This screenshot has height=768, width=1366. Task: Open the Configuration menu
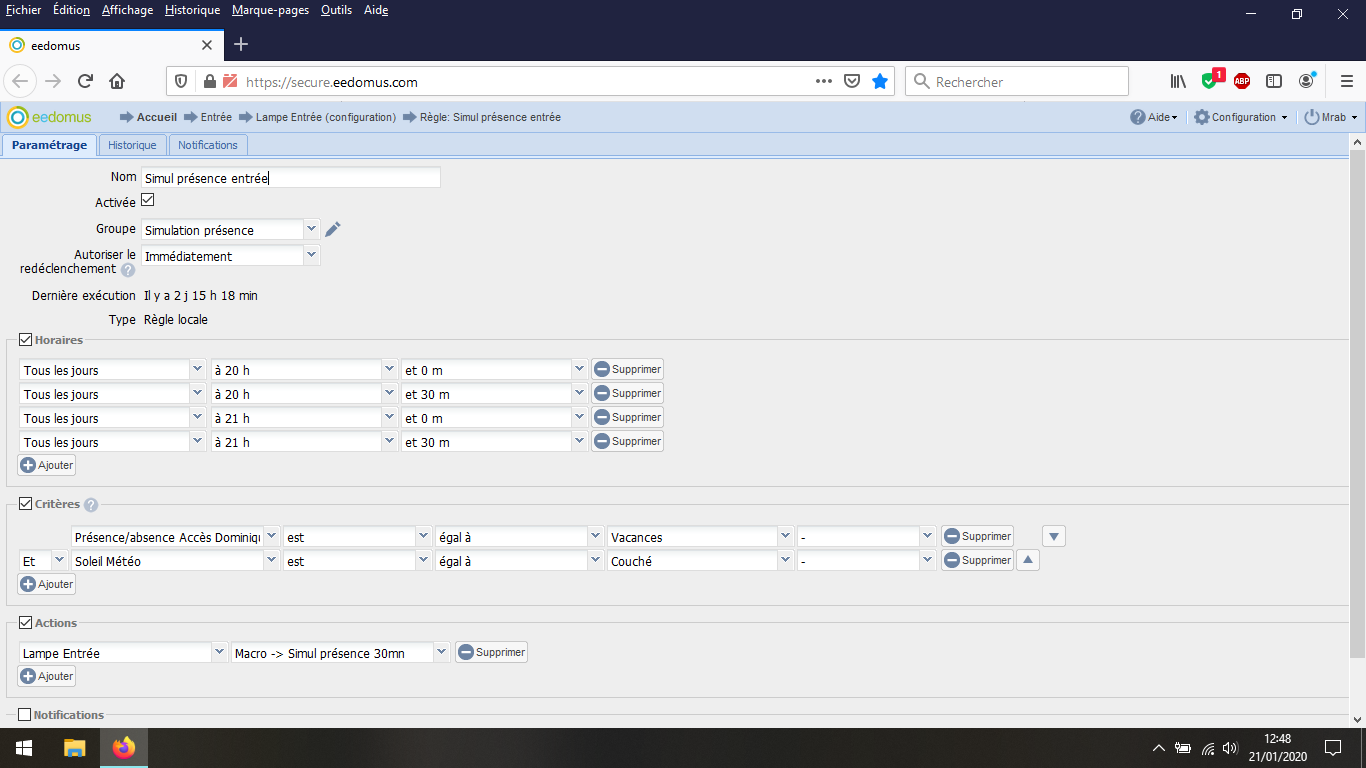click(x=1242, y=117)
